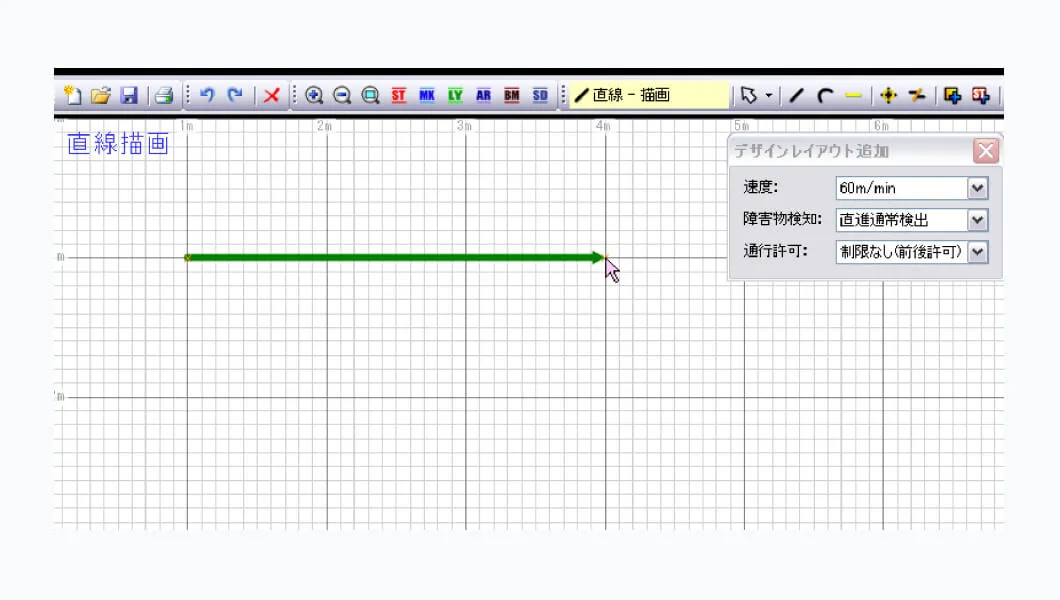The width and height of the screenshot is (1060, 600).
Task: Zoom out with the minus magnifier
Action: coord(342,96)
